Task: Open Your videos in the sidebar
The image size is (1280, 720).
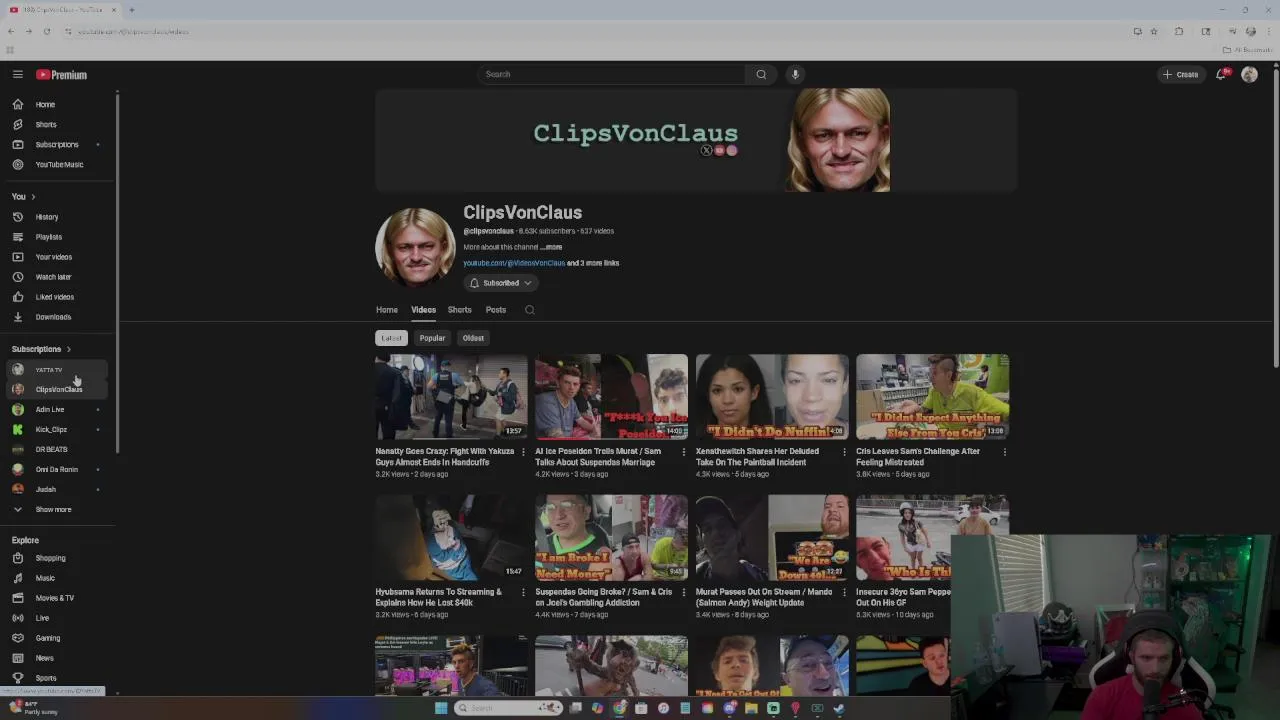Action: 58,257
